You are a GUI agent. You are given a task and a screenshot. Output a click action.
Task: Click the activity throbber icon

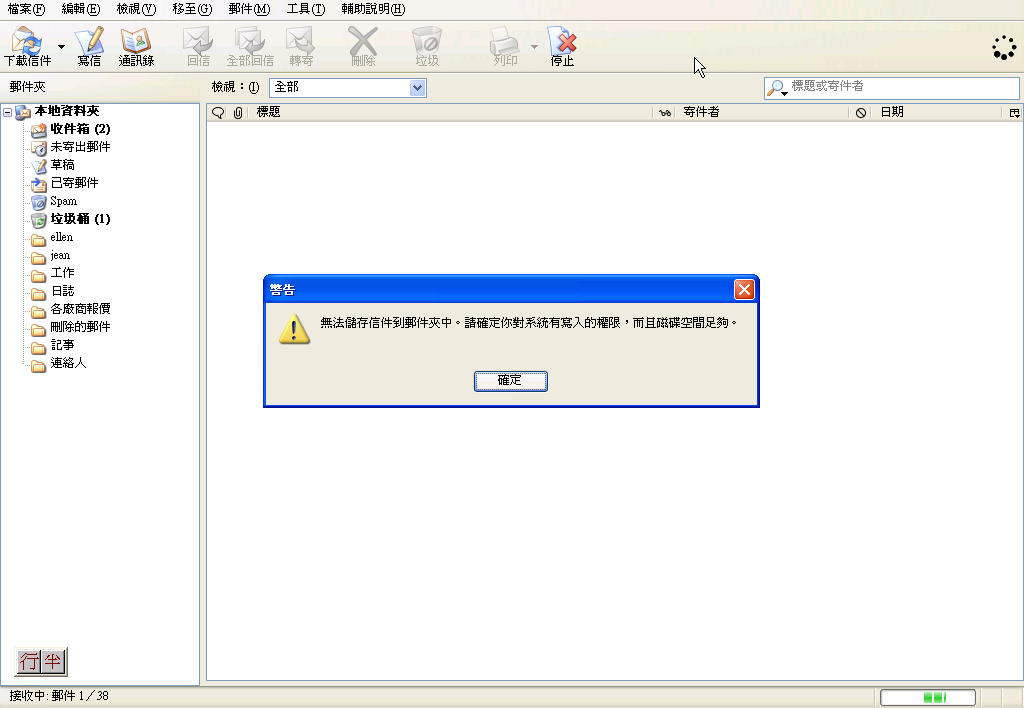tap(1004, 48)
